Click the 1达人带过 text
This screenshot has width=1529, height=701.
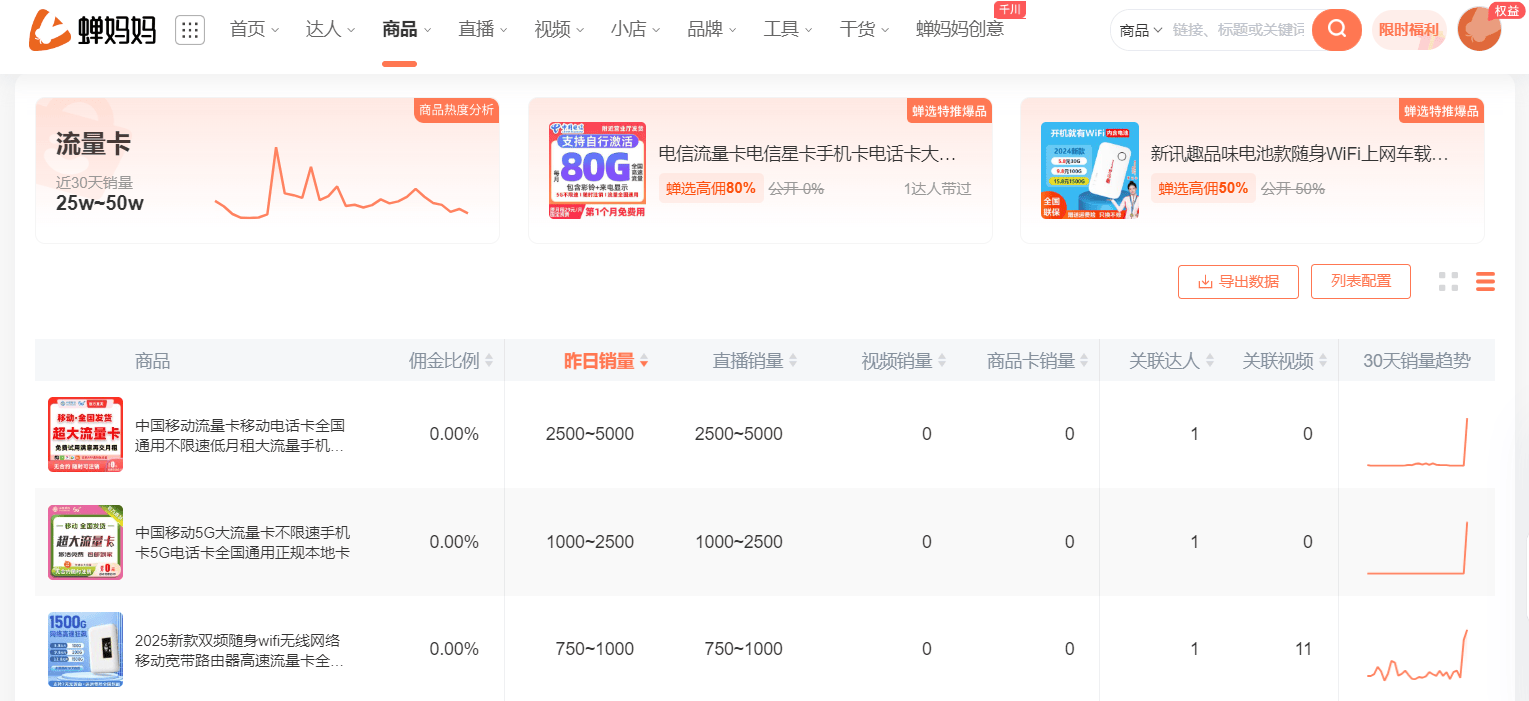(937, 188)
